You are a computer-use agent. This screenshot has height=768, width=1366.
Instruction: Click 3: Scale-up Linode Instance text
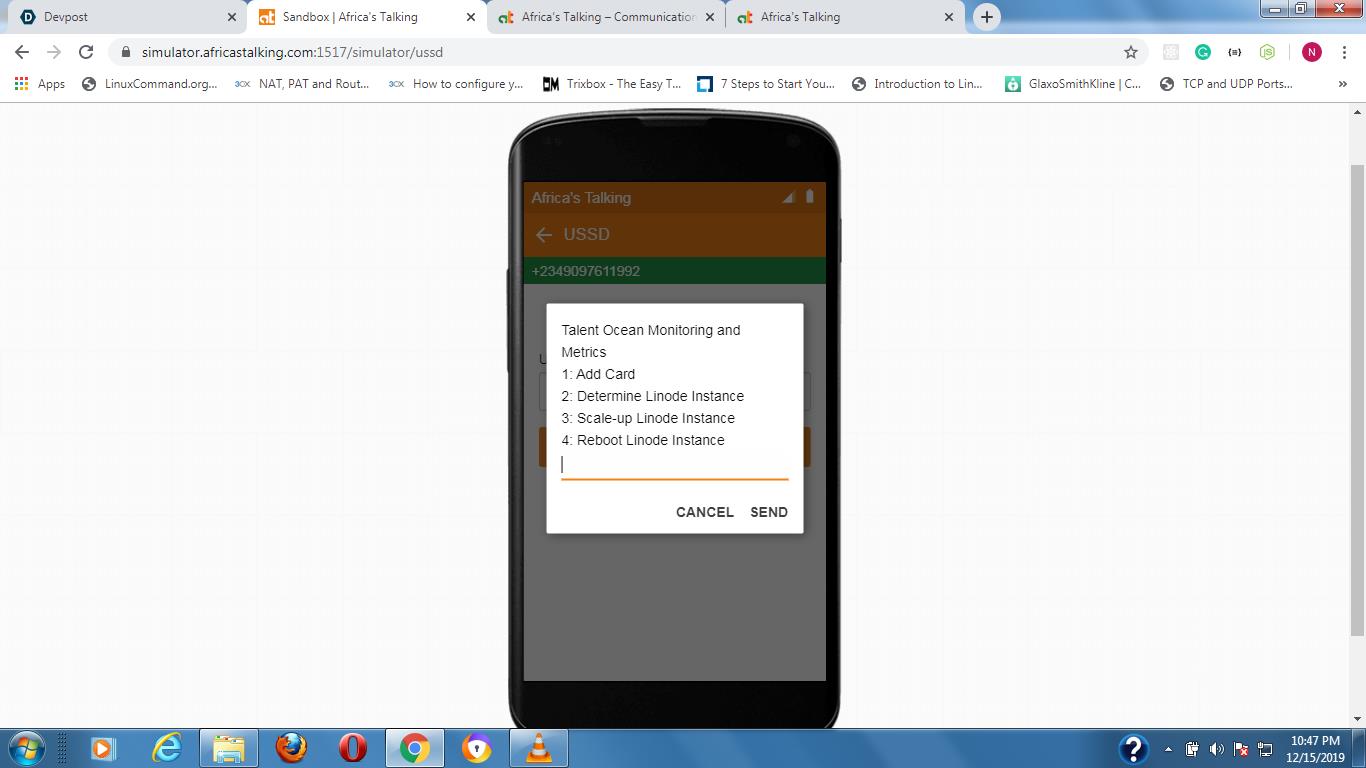[648, 418]
